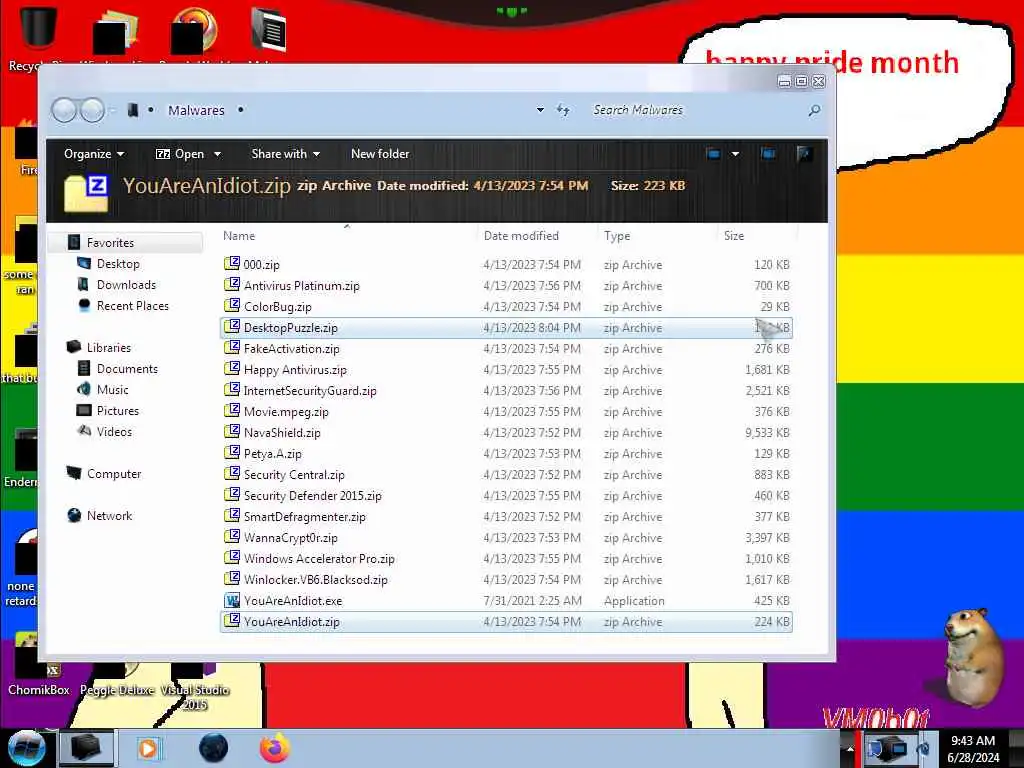Click the Music library icon
The width and height of the screenshot is (1024, 768).
84,389
